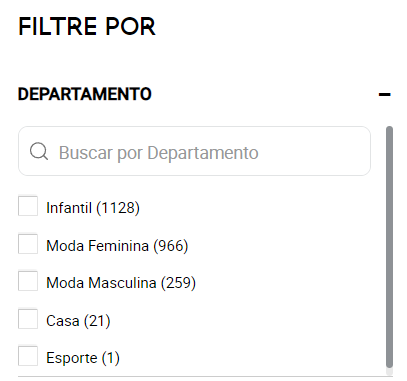Select the Casa checkbox

click(x=28, y=319)
